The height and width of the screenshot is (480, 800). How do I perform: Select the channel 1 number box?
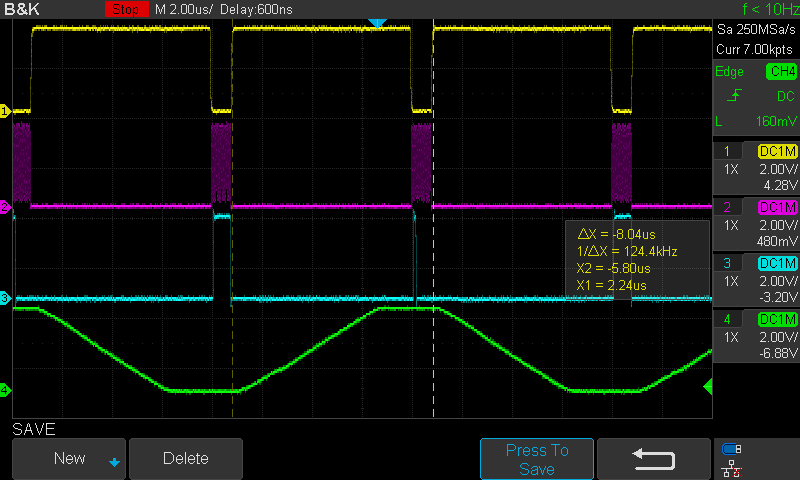coord(727,151)
